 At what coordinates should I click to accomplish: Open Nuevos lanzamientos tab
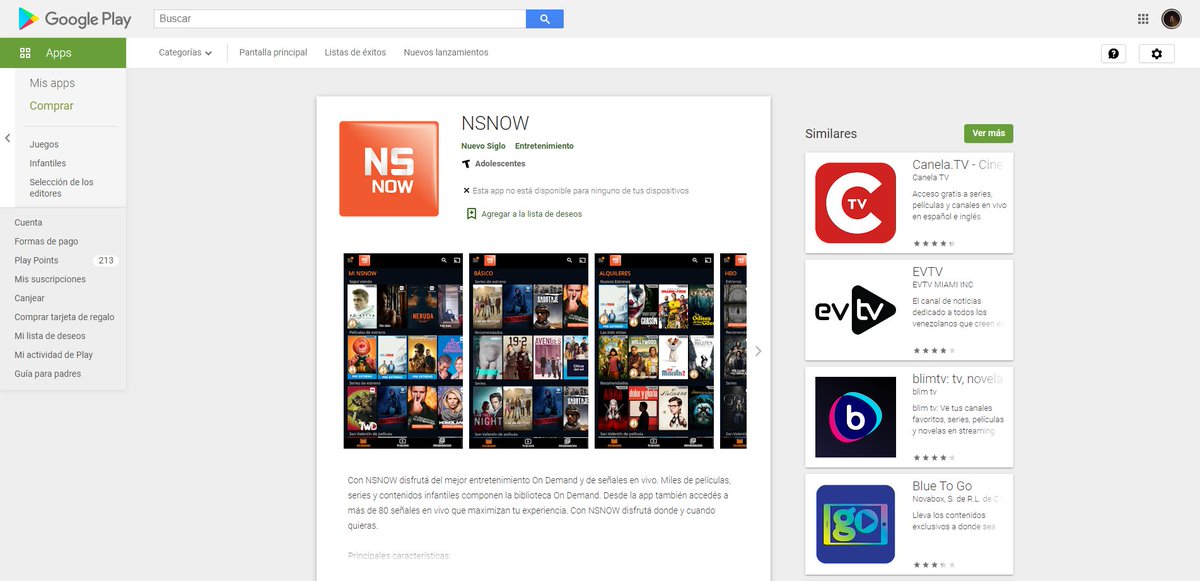click(446, 53)
